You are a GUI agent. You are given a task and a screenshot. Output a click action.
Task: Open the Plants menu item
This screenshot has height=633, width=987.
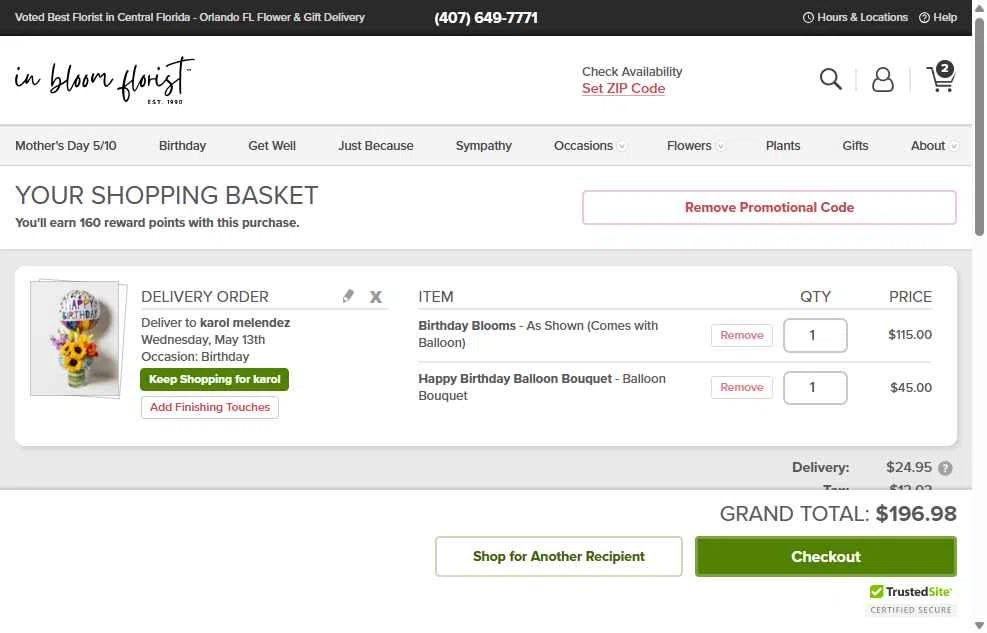[x=783, y=146]
